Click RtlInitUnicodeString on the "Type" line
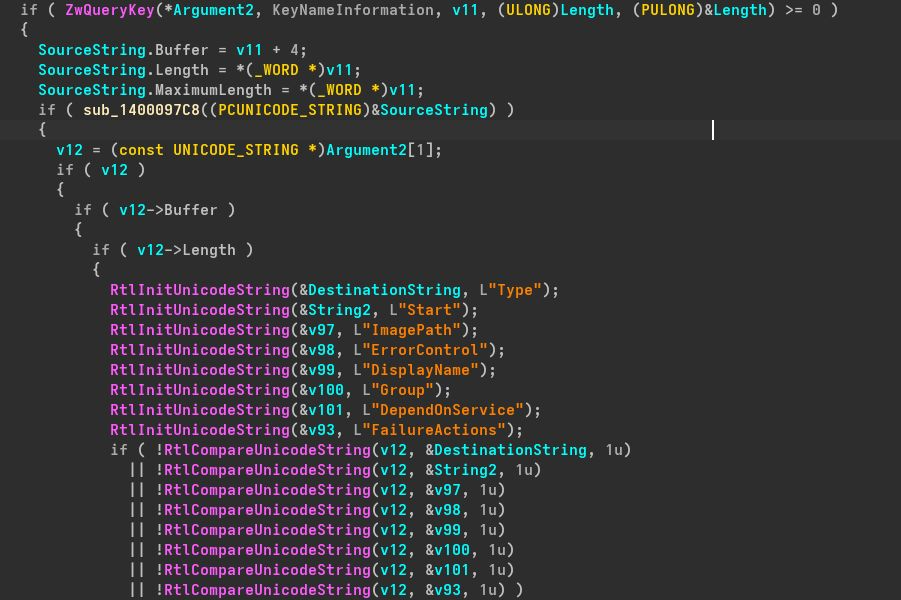The height and width of the screenshot is (600, 901). coord(200,290)
